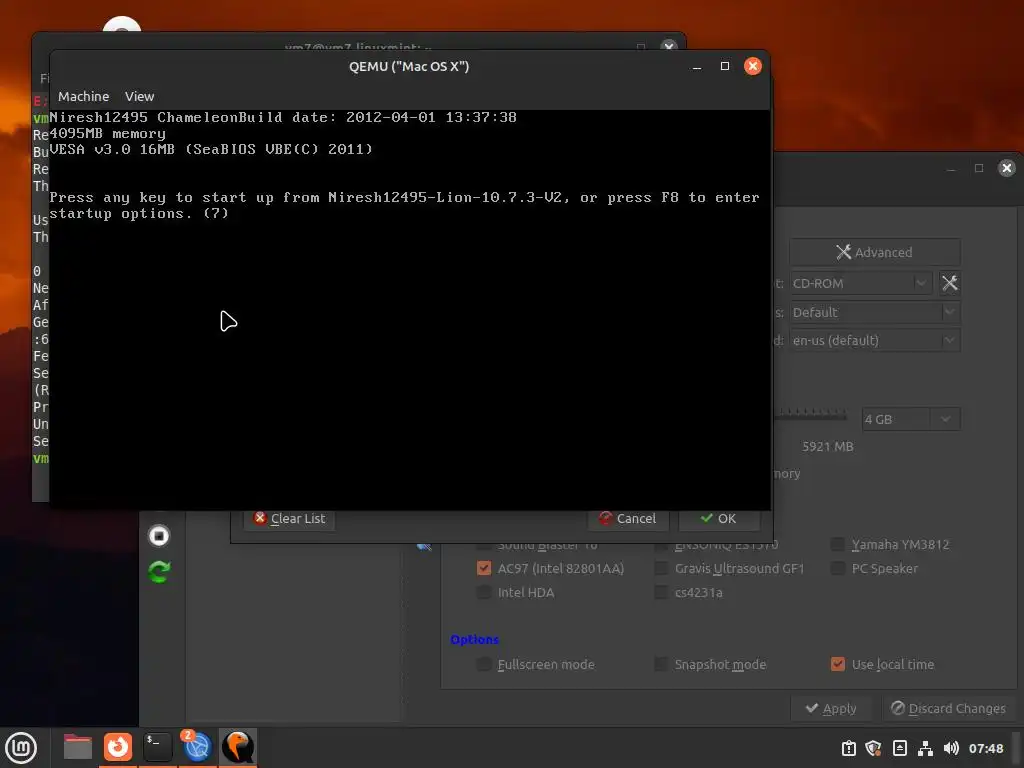The width and height of the screenshot is (1024, 768).
Task: Click the stop VM icon in sidebar
Action: pyautogui.click(x=159, y=536)
